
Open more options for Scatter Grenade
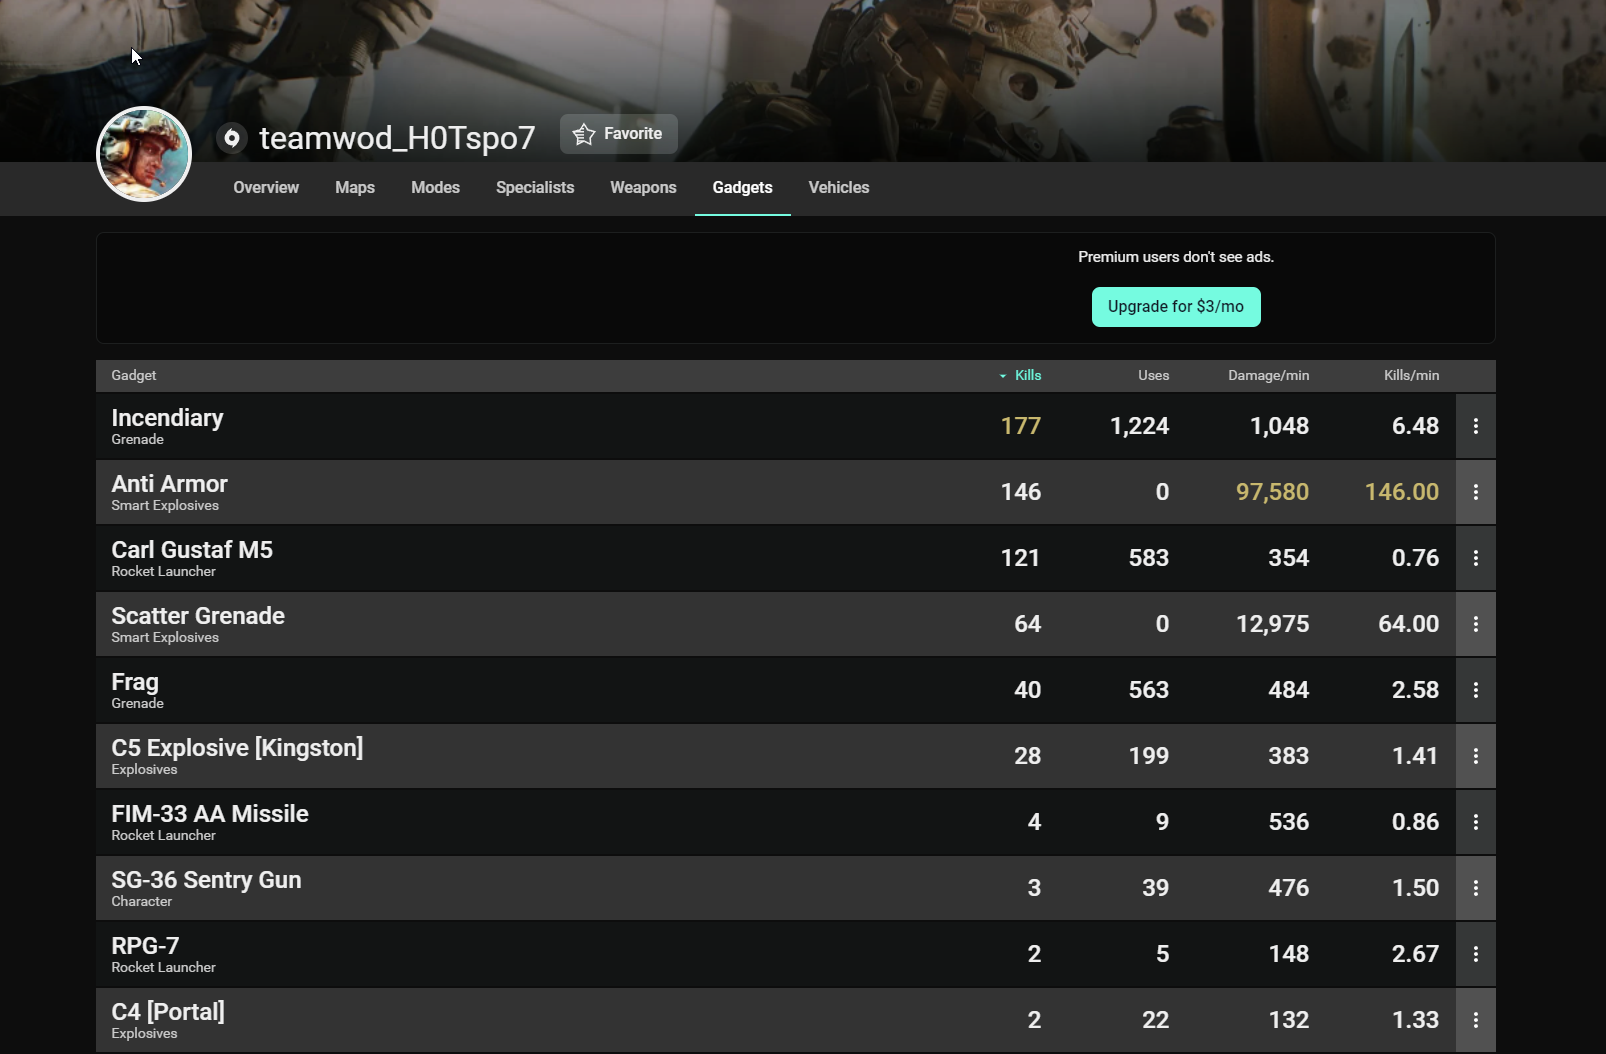1475,624
